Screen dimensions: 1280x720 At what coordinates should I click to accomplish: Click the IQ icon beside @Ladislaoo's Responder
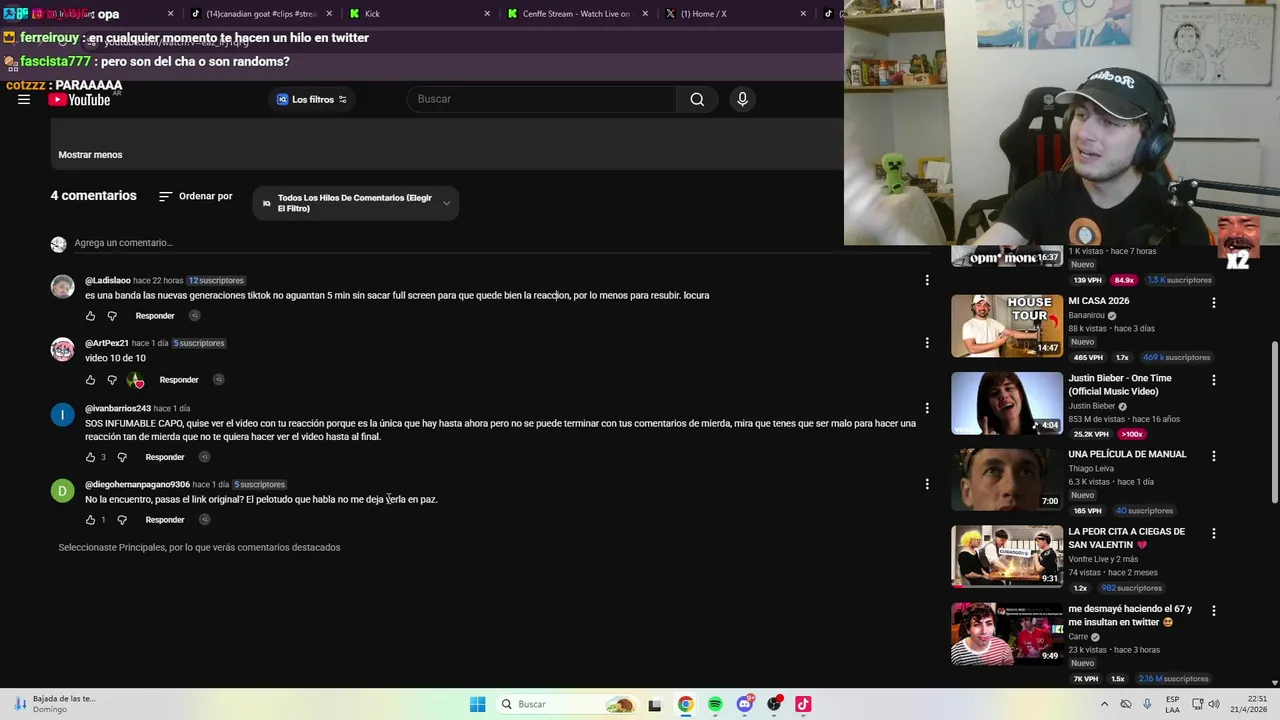click(194, 316)
